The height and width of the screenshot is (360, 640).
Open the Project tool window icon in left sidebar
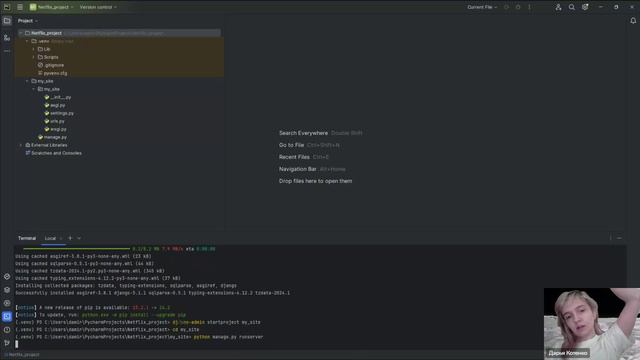coord(7,21)
